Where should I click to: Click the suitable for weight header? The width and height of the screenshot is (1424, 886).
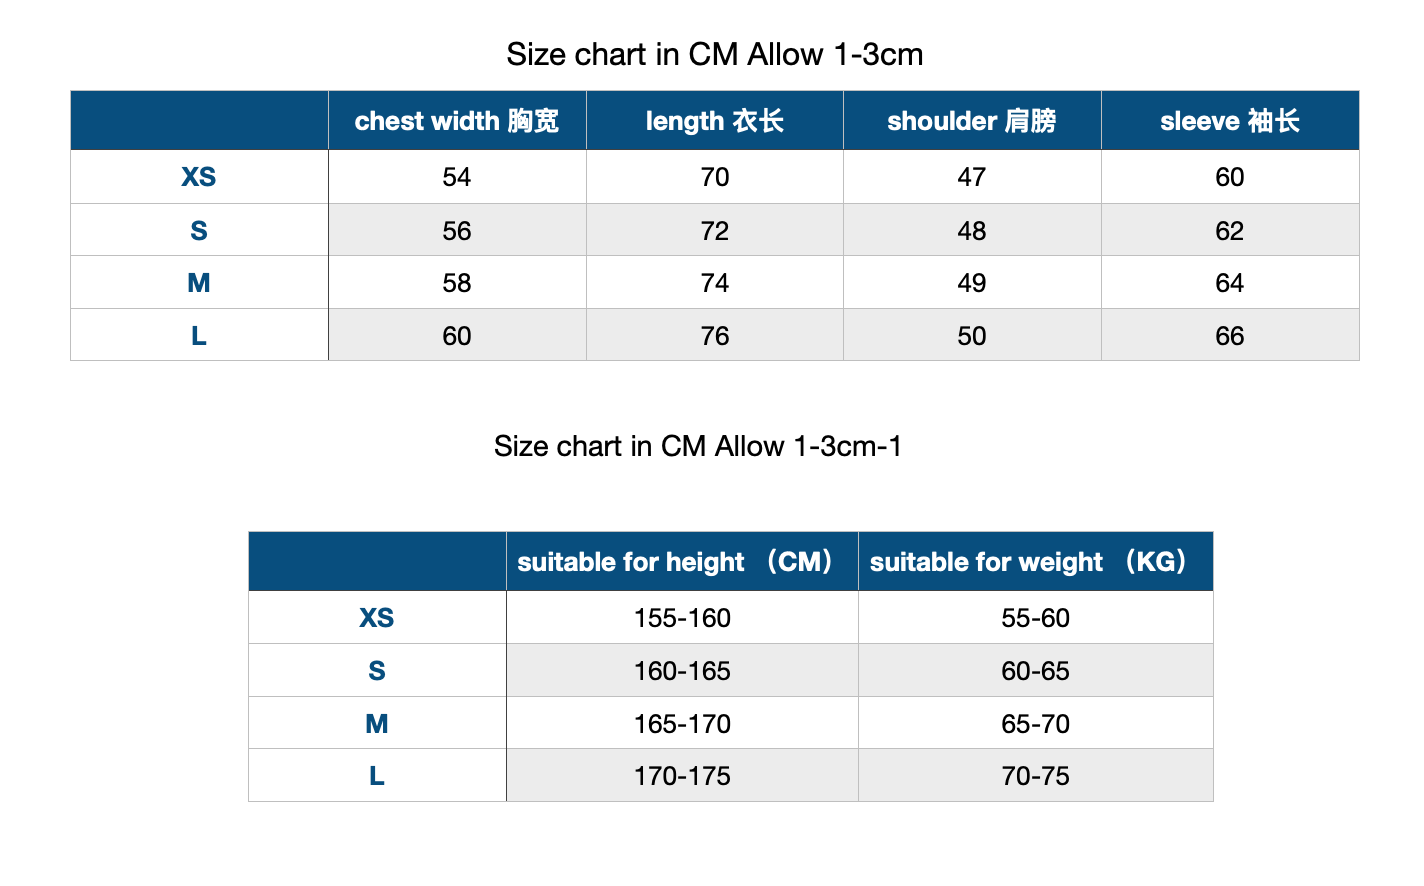1036,562
